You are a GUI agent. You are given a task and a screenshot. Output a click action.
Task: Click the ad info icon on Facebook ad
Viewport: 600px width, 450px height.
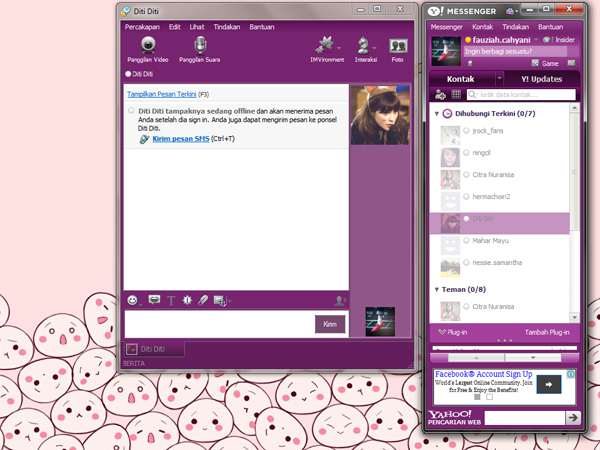571,374
